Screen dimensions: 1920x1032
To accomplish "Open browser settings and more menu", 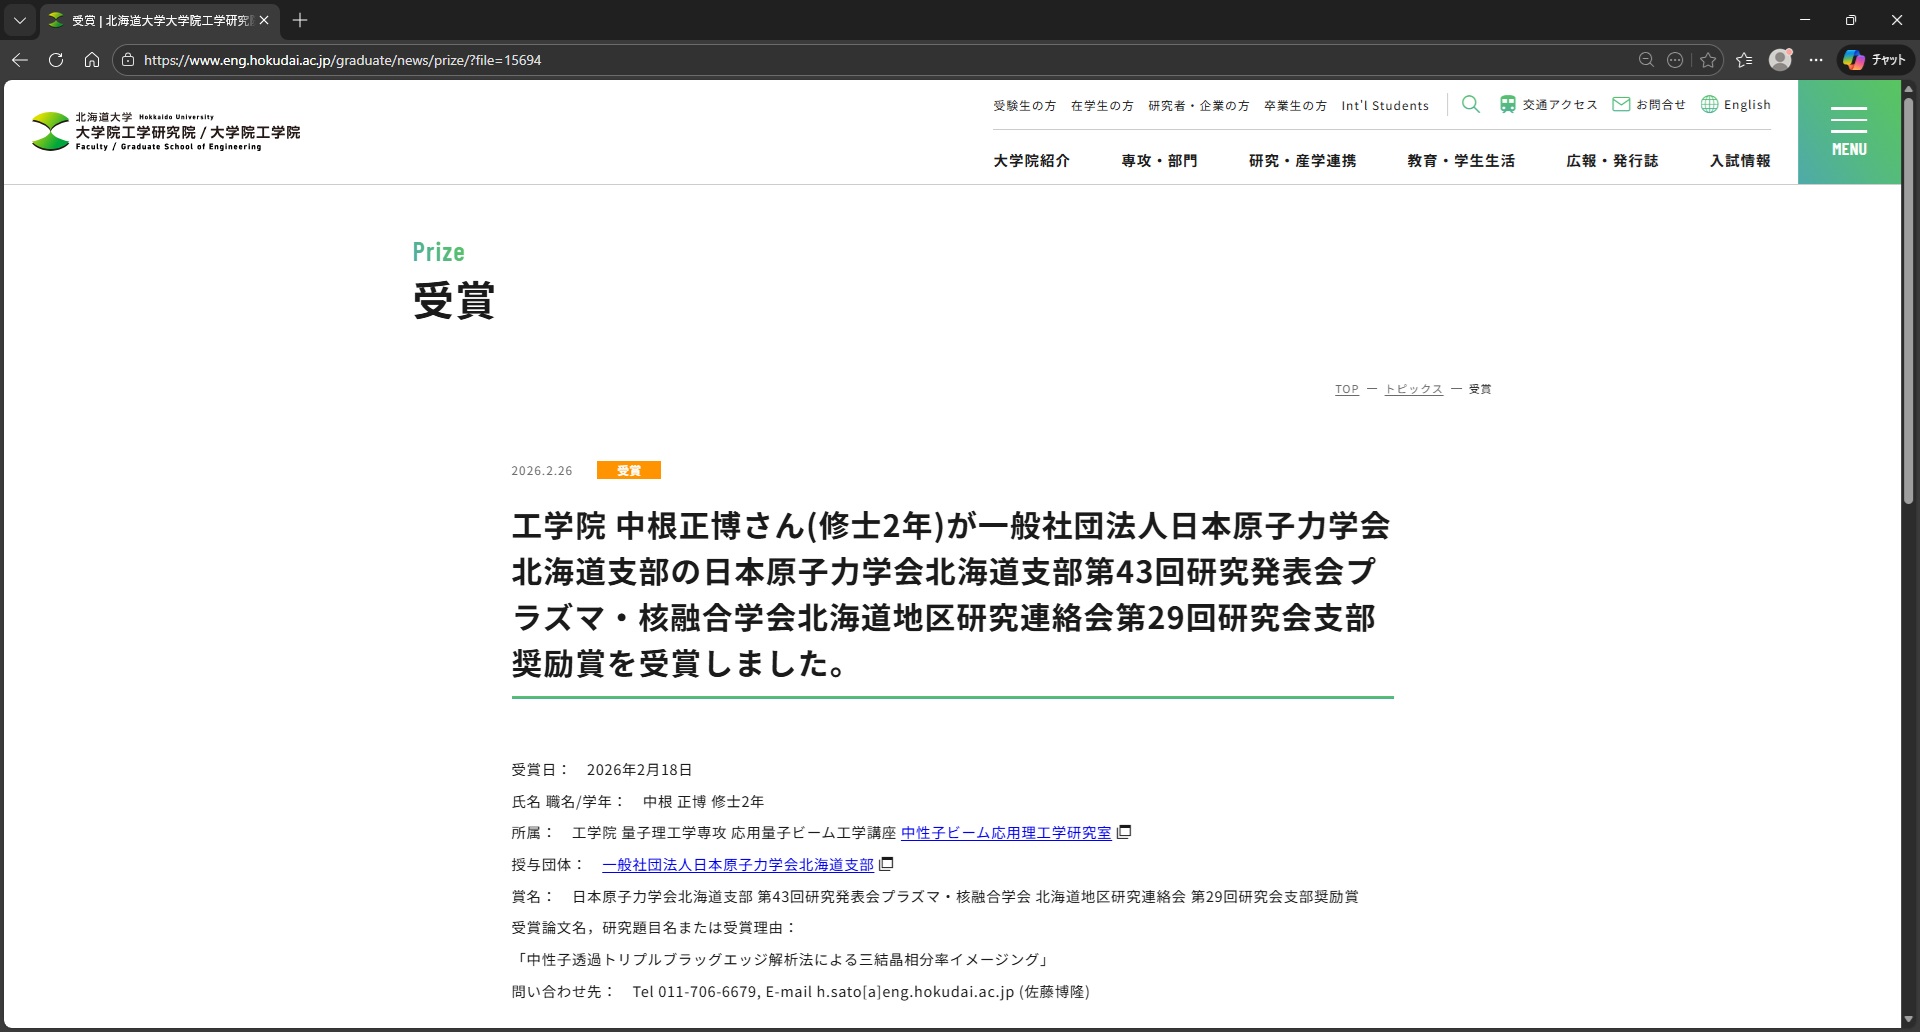I will (1816, 60).
